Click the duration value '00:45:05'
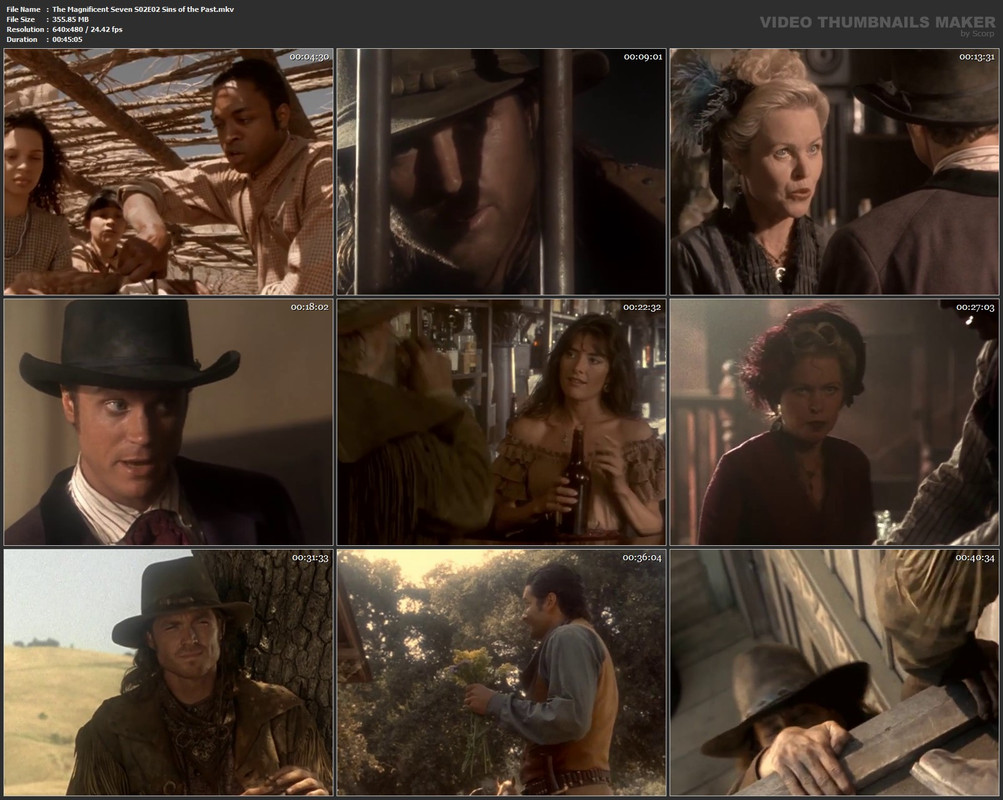The image size is (1003, 800). pos(67,40)
